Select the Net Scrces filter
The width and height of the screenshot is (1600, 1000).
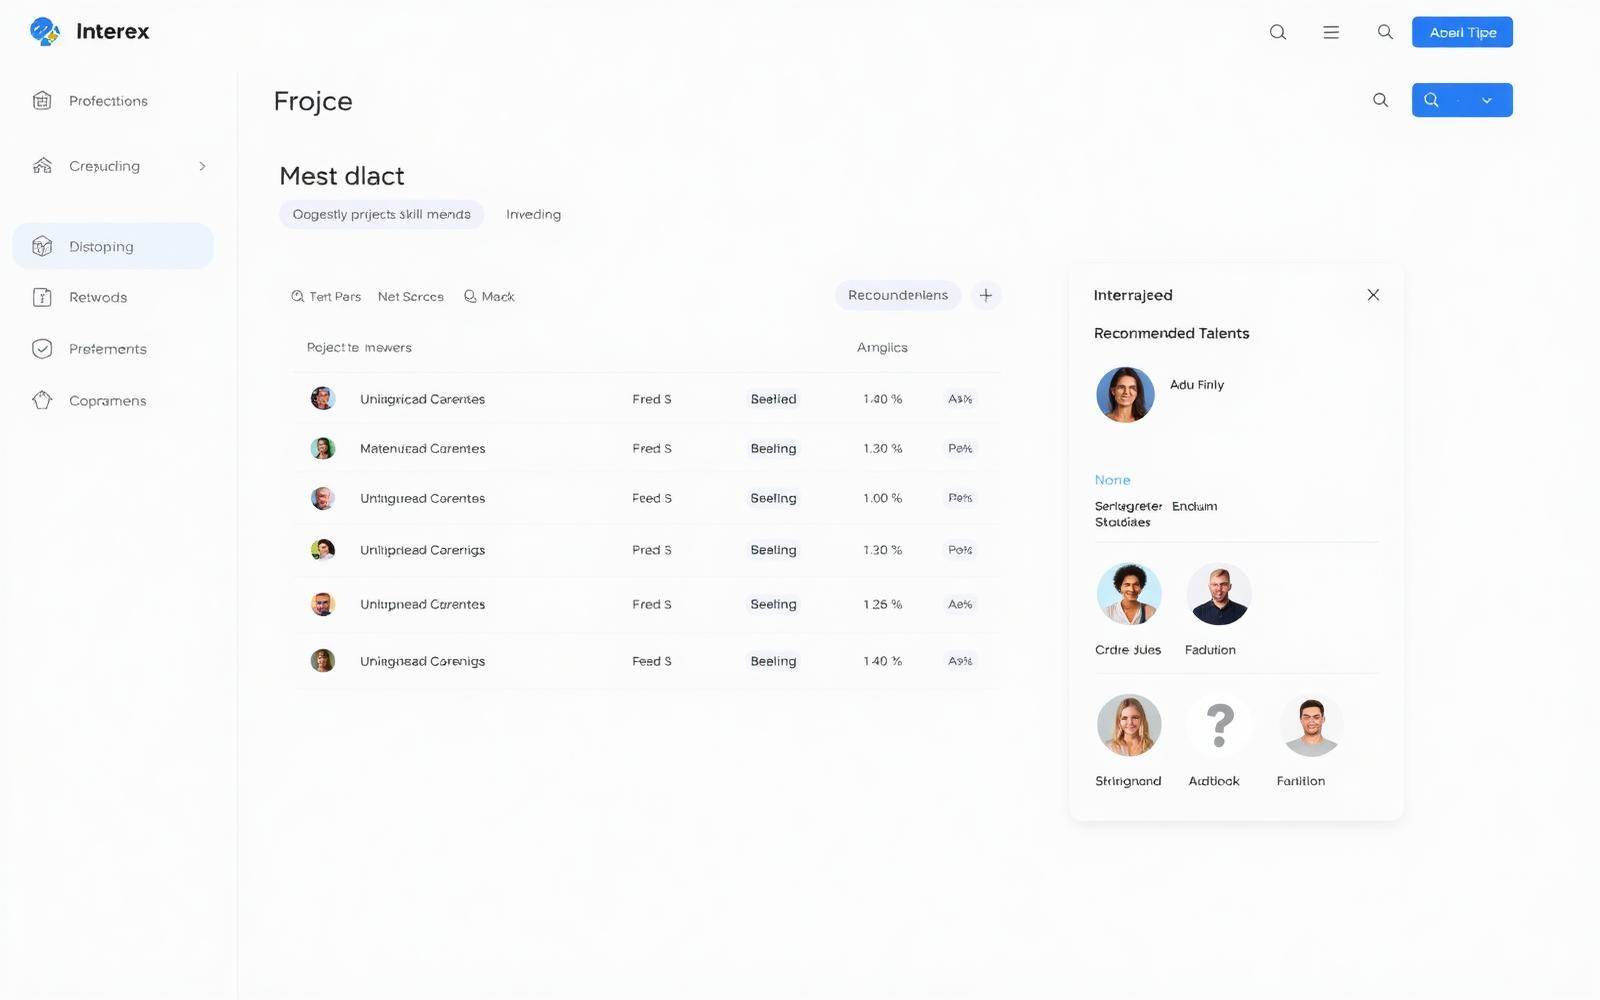411,297
